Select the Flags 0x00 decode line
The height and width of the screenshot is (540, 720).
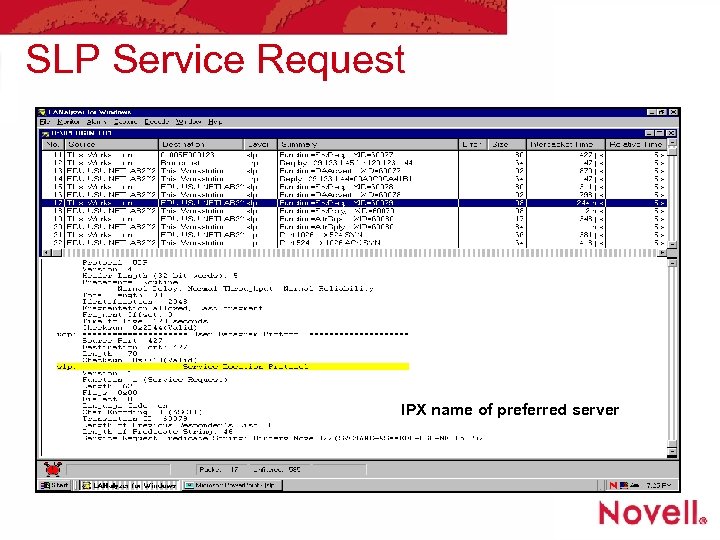(110, 393)
